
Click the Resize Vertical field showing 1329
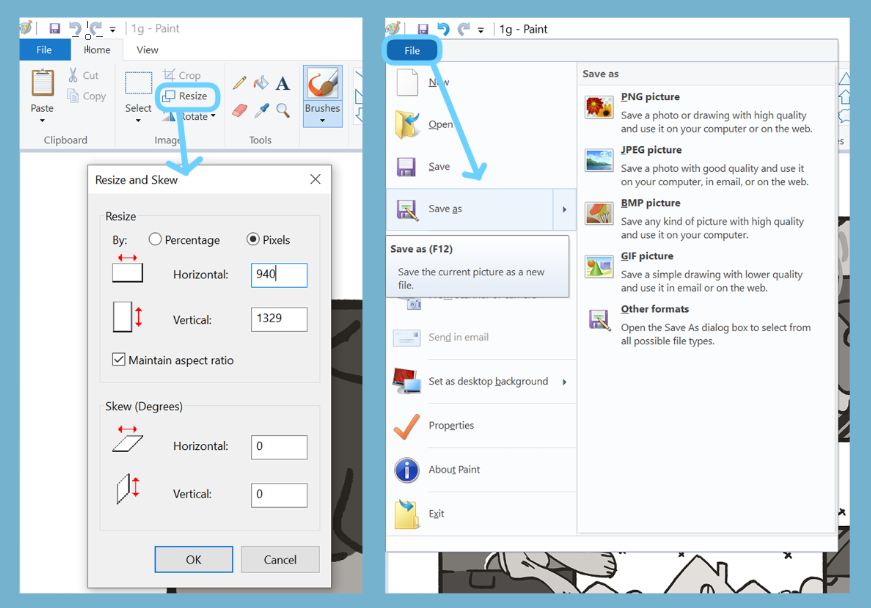click(278, 320)
